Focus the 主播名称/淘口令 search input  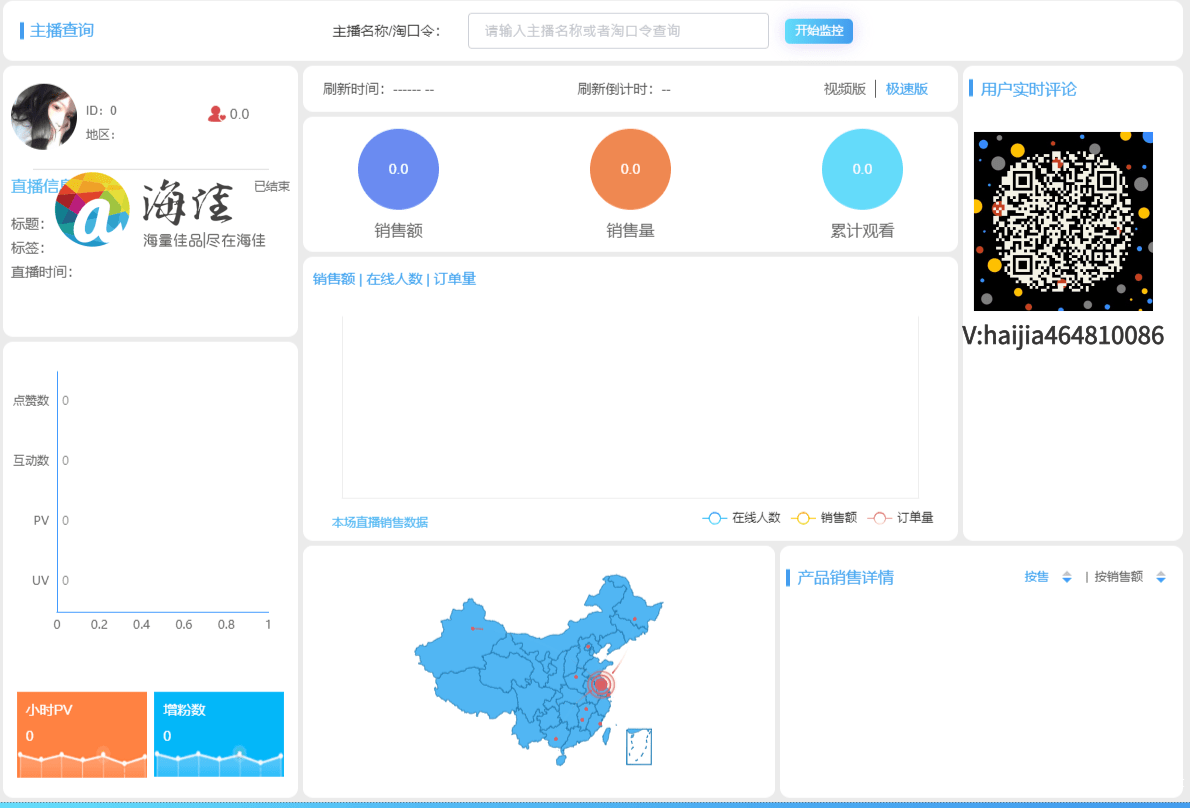coord(618,31)
